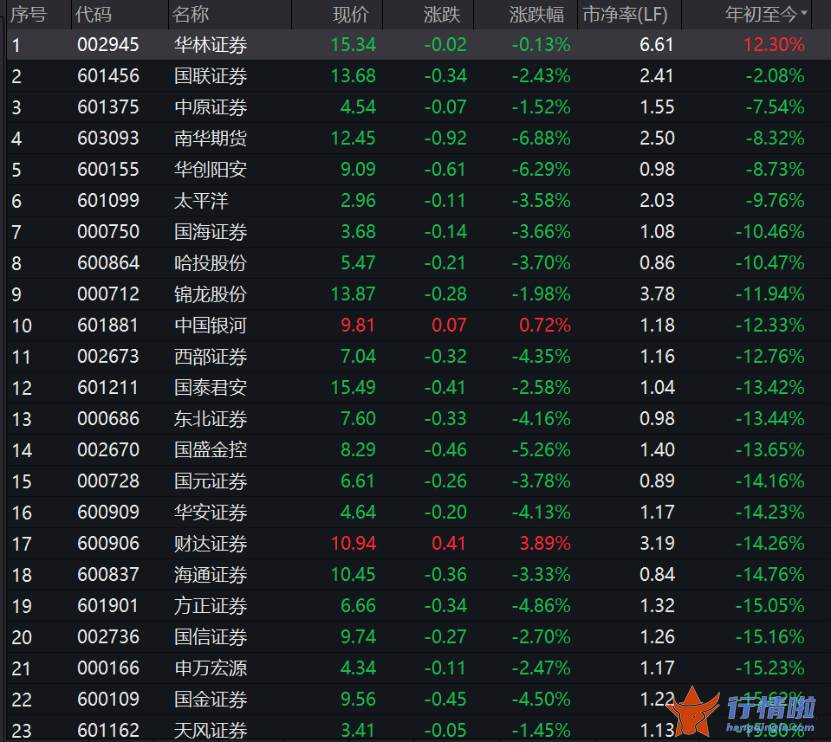Sort by 现价 column header
The image size is (831, 742).
click(x=351, y=14)
